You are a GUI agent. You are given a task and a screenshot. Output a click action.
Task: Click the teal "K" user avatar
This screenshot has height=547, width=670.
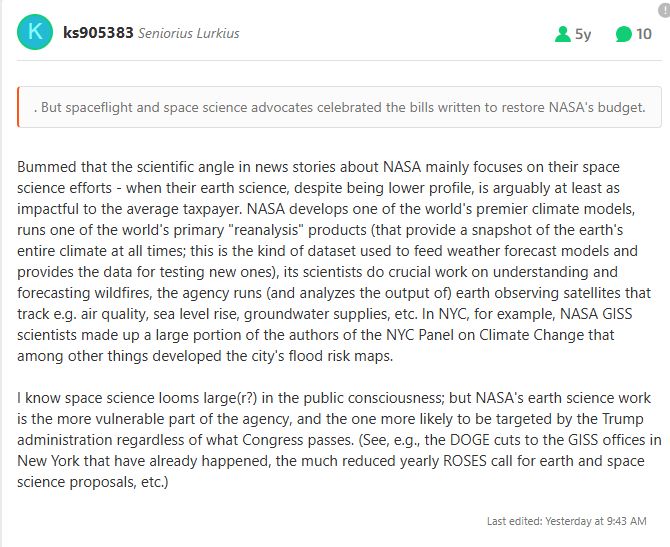coord(35,32)
